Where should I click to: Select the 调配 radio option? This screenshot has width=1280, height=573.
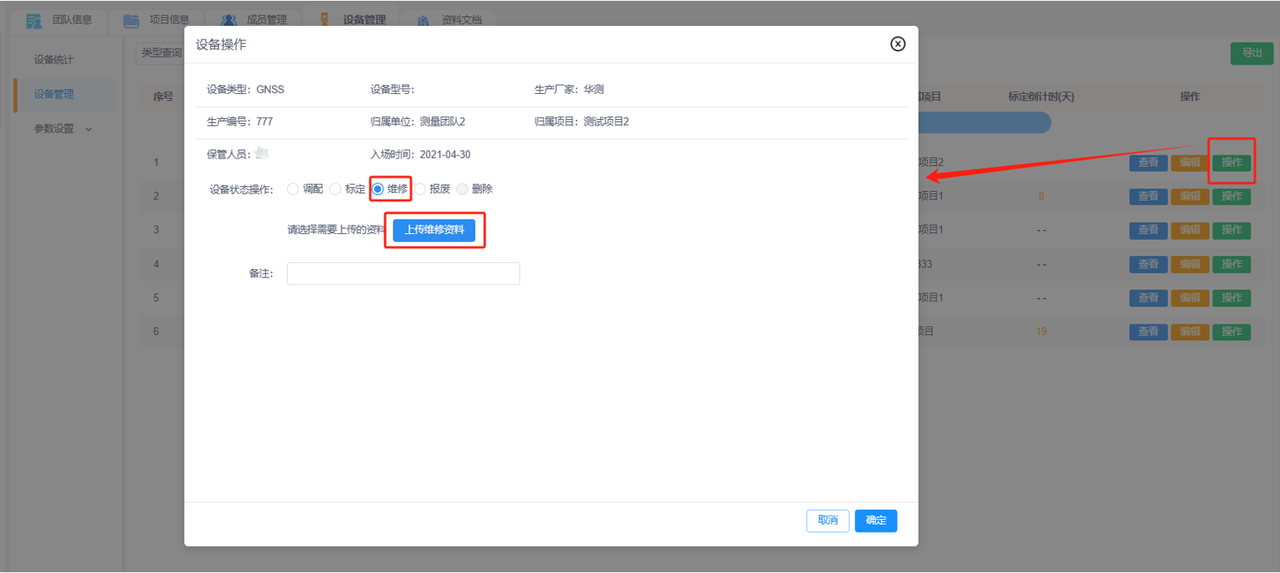[293, 189]
